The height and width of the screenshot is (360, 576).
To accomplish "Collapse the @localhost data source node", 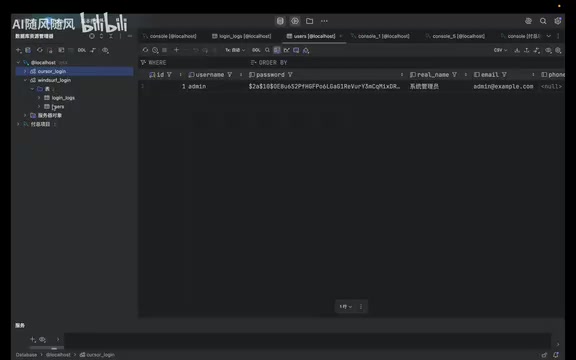I will [18, 62].
